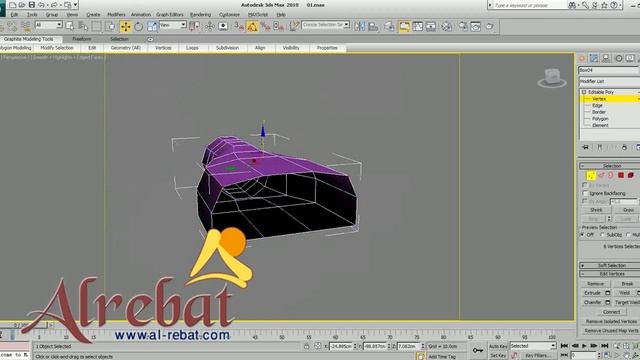Toggle the Graphite Modeling Tools ribbon icon
The image size is (640, 360).
tap(404, 27)
